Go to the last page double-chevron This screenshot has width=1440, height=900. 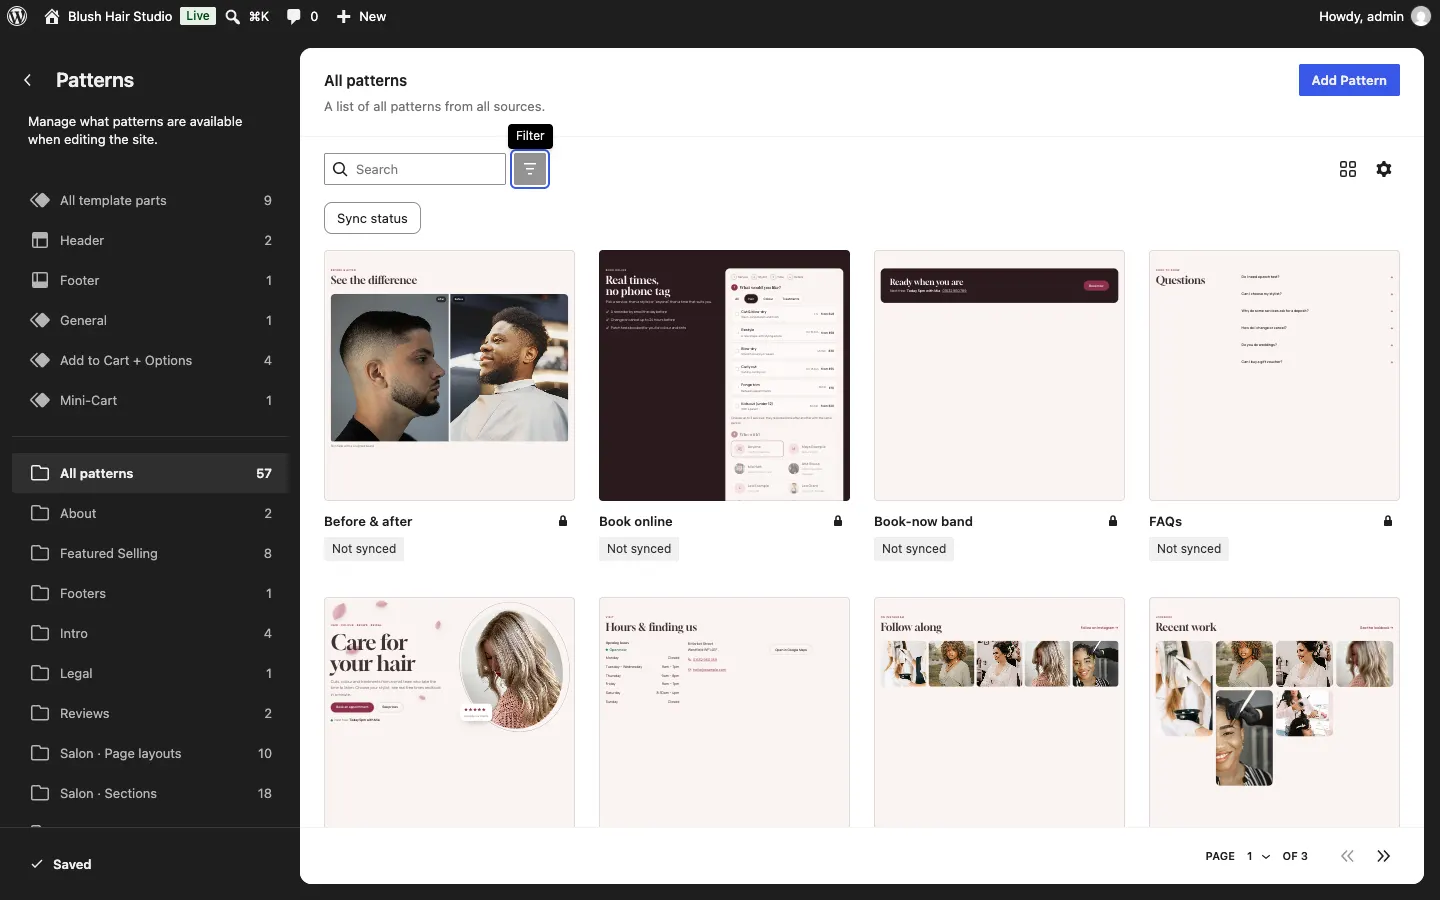click(x=1384, y=856)
